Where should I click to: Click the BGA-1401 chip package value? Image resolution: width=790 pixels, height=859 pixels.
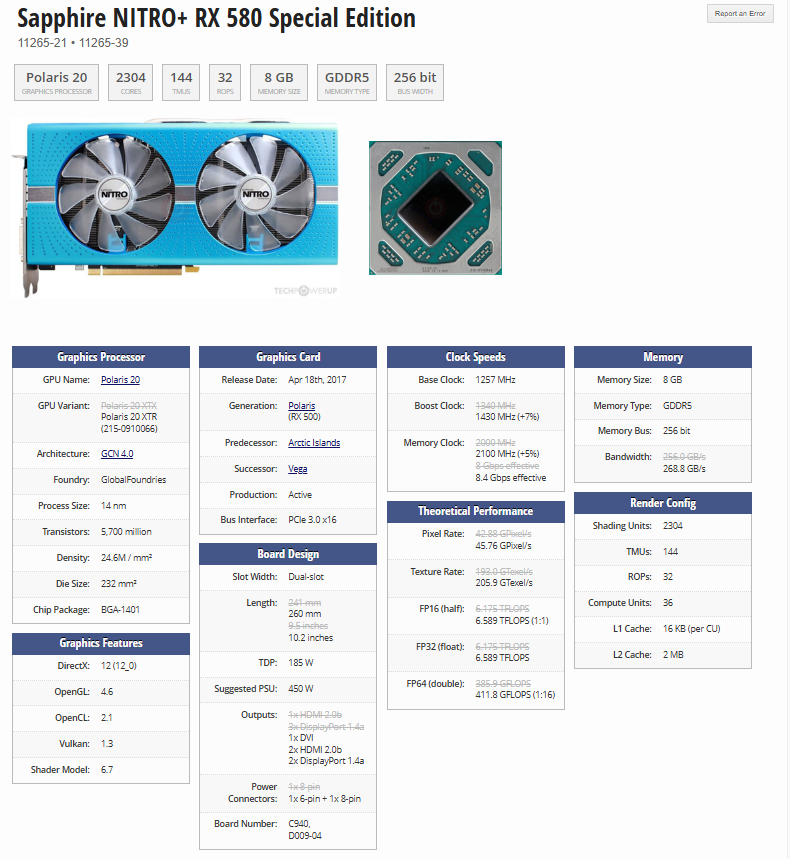click(120, 610)
